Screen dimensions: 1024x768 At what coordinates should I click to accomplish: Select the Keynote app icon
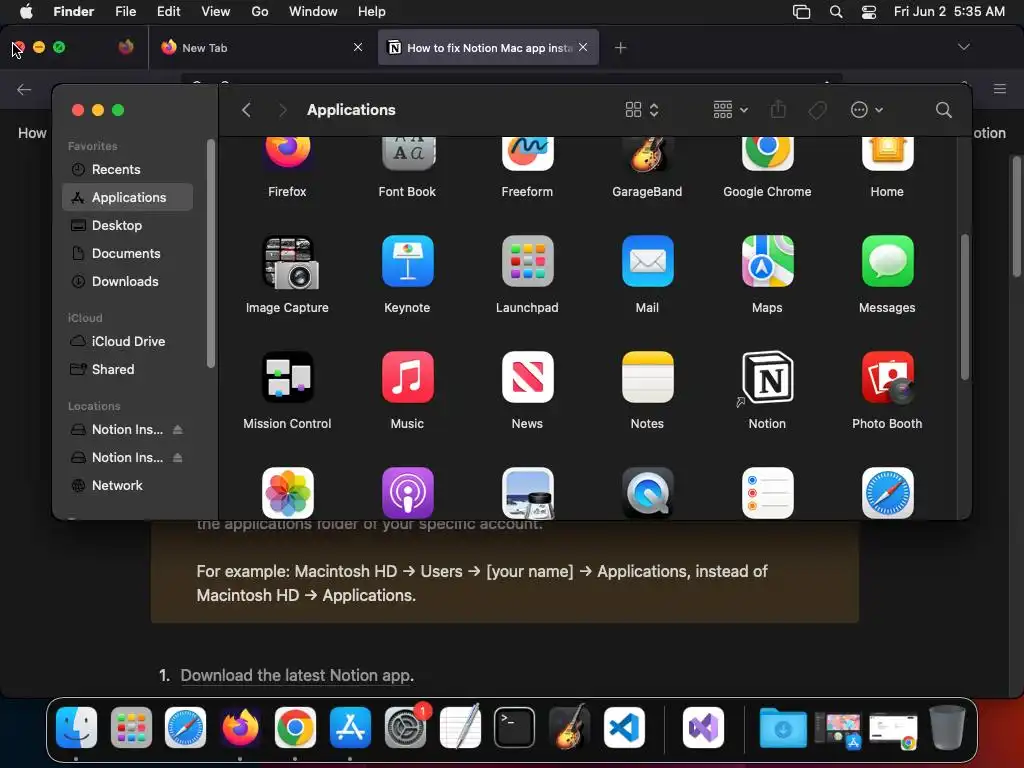tap(408, 261)
